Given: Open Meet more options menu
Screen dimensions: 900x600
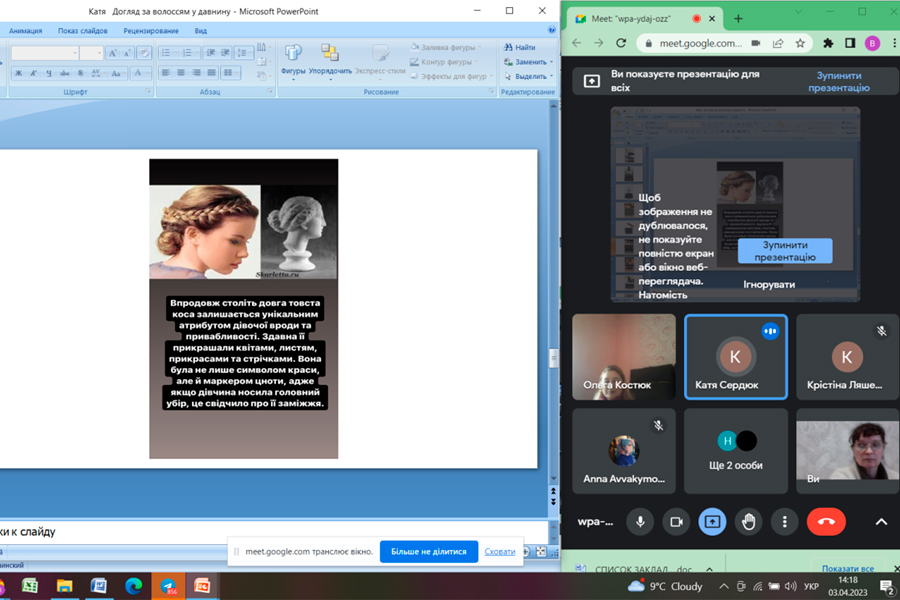Looking at the screenshot, I should [785, 521].
